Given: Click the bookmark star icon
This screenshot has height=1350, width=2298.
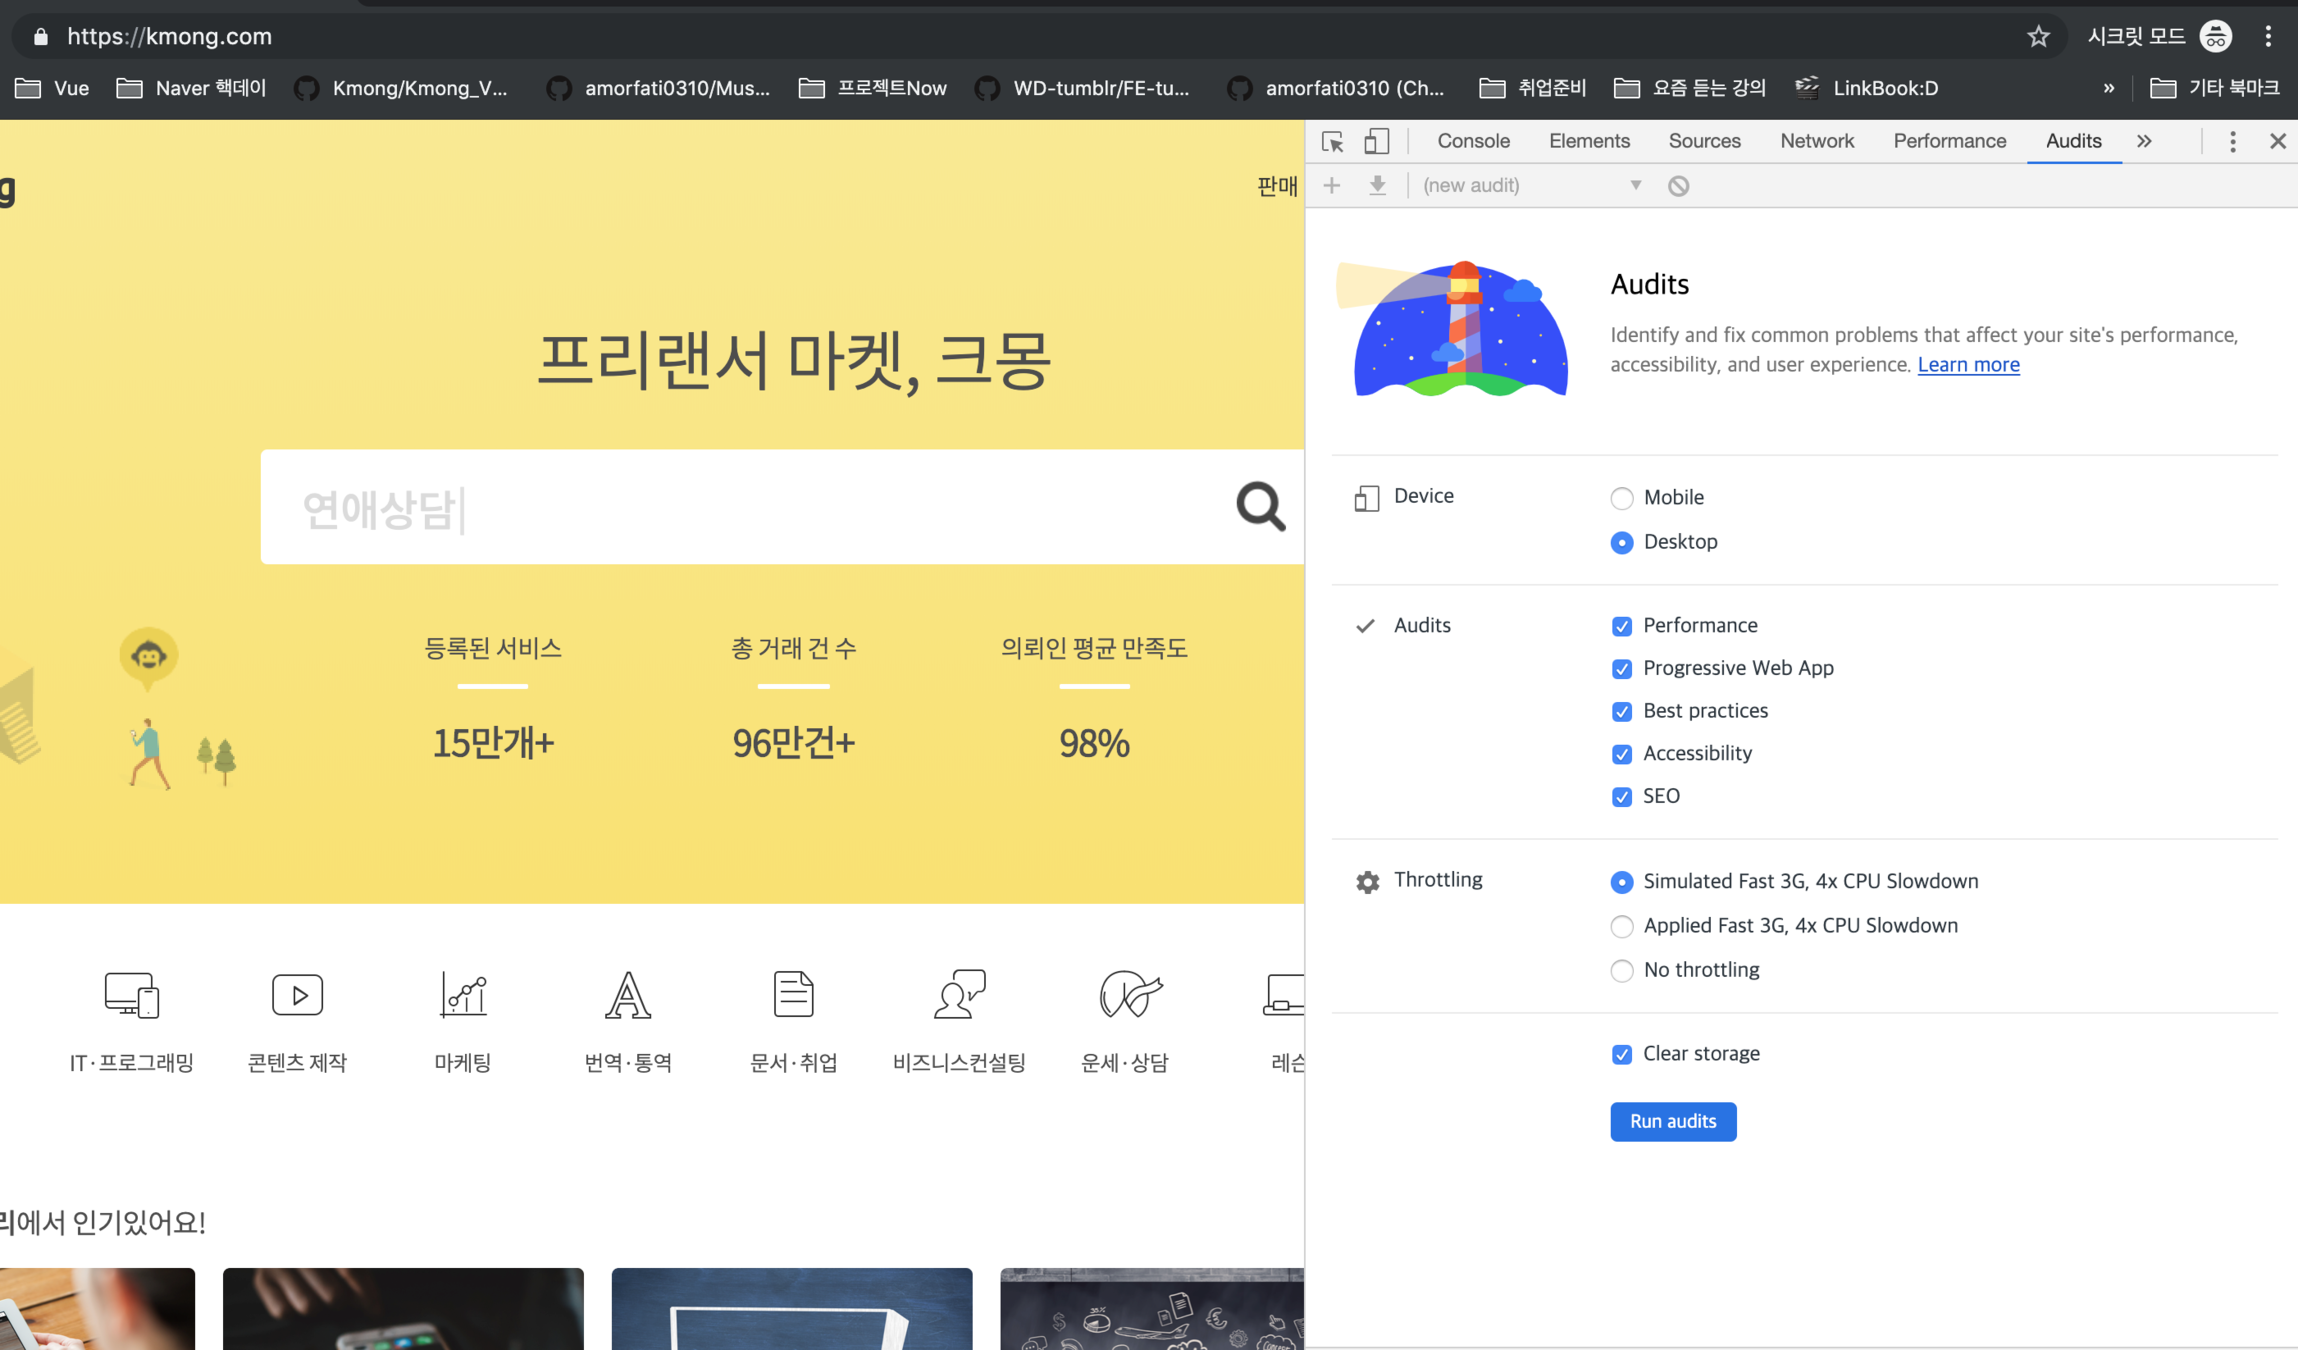Looking at the screenshot, I should click(x=2038, y=37).
